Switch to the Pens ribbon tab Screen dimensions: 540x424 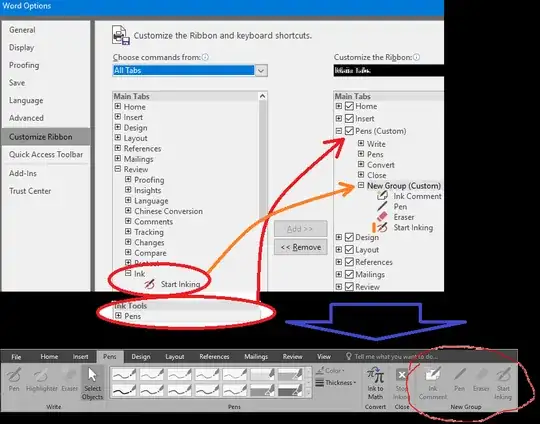coord(110,357)
